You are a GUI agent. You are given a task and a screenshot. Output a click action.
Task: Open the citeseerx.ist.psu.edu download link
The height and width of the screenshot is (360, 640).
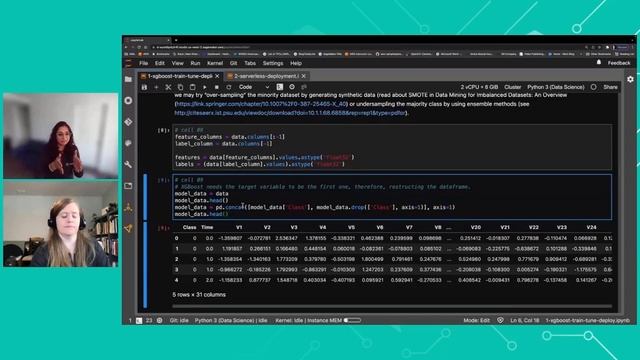[291, 113]
